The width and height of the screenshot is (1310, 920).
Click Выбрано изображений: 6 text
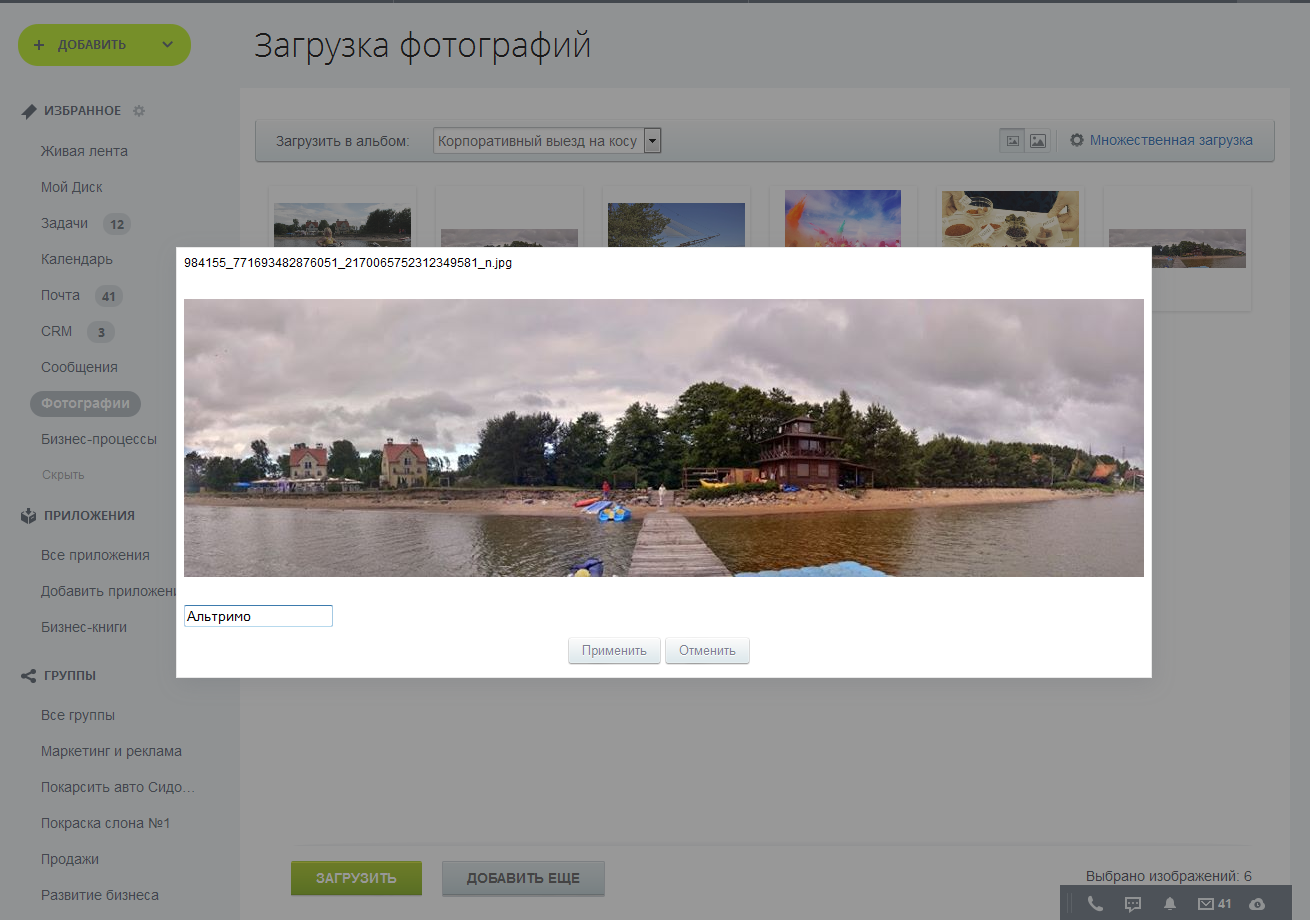(x=1169, y=877)
